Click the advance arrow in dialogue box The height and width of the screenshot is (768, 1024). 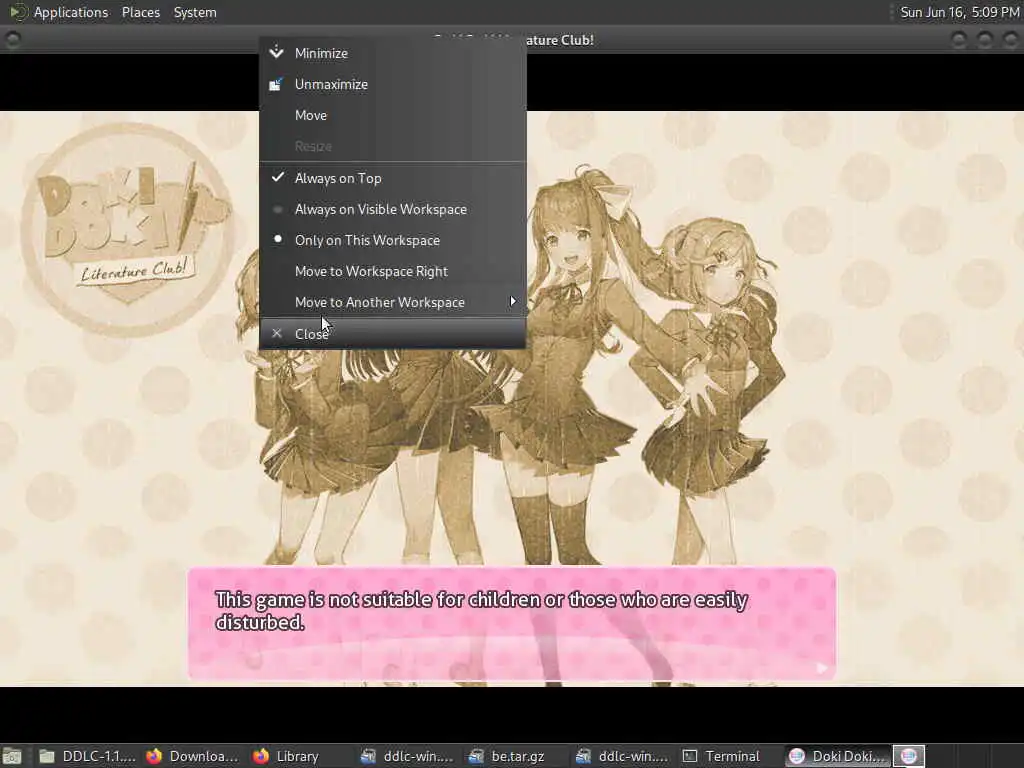[821, 667]
